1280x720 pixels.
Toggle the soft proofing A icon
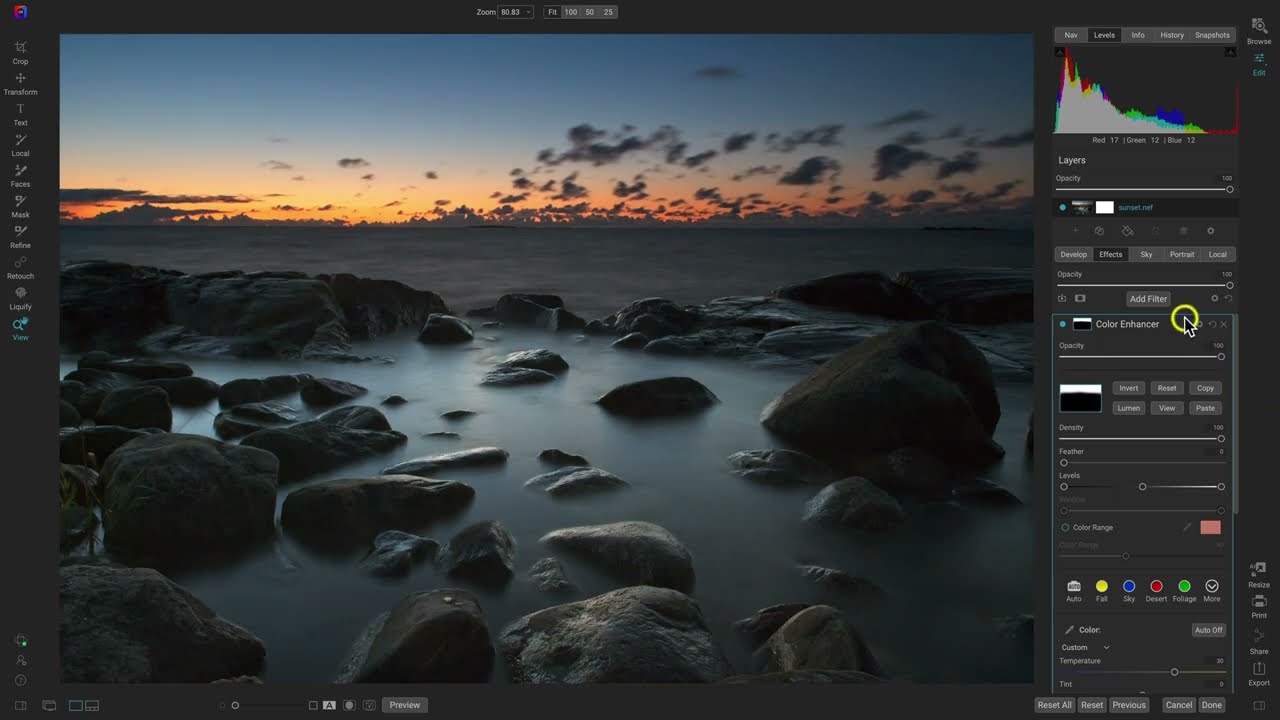point(329,705)
